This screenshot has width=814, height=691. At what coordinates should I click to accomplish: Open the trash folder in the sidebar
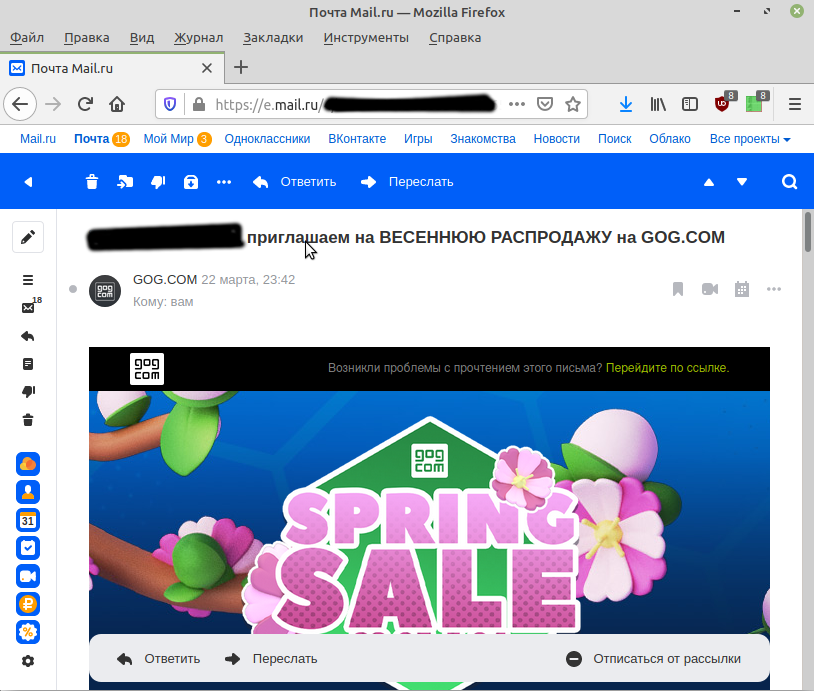28,419
